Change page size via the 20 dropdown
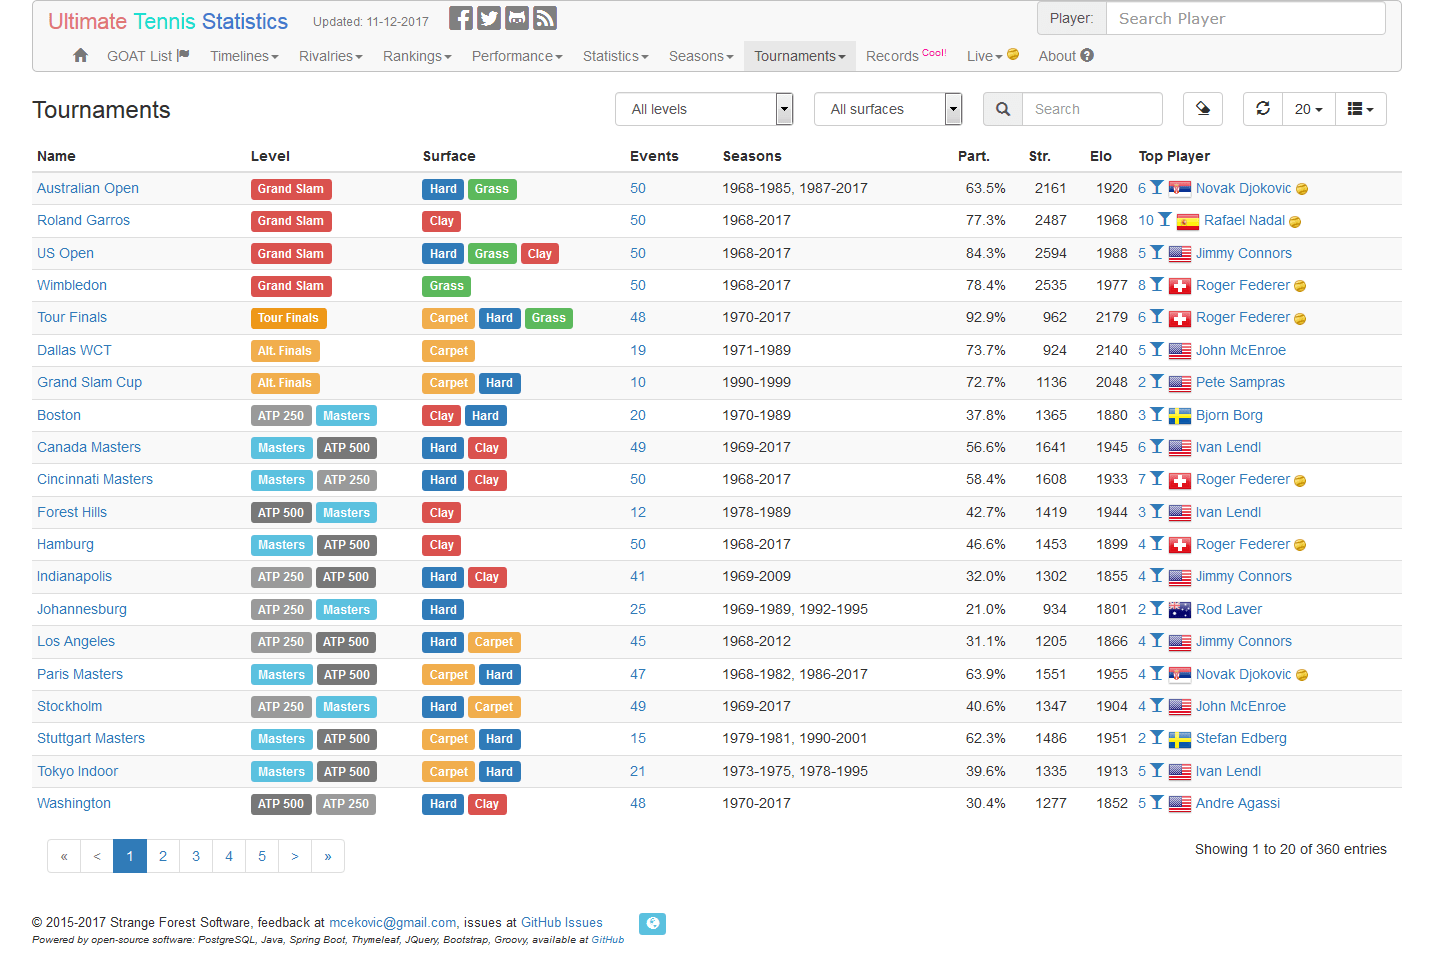 tap(1309, 109)
